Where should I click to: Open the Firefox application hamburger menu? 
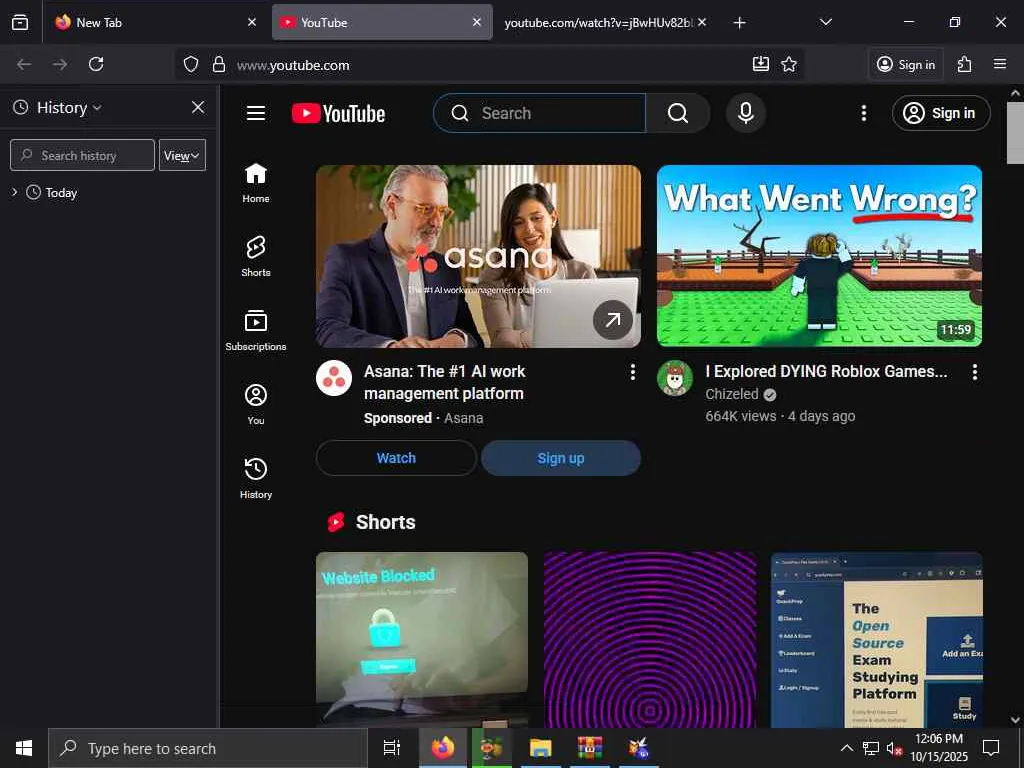click(x=1000, y=64)
